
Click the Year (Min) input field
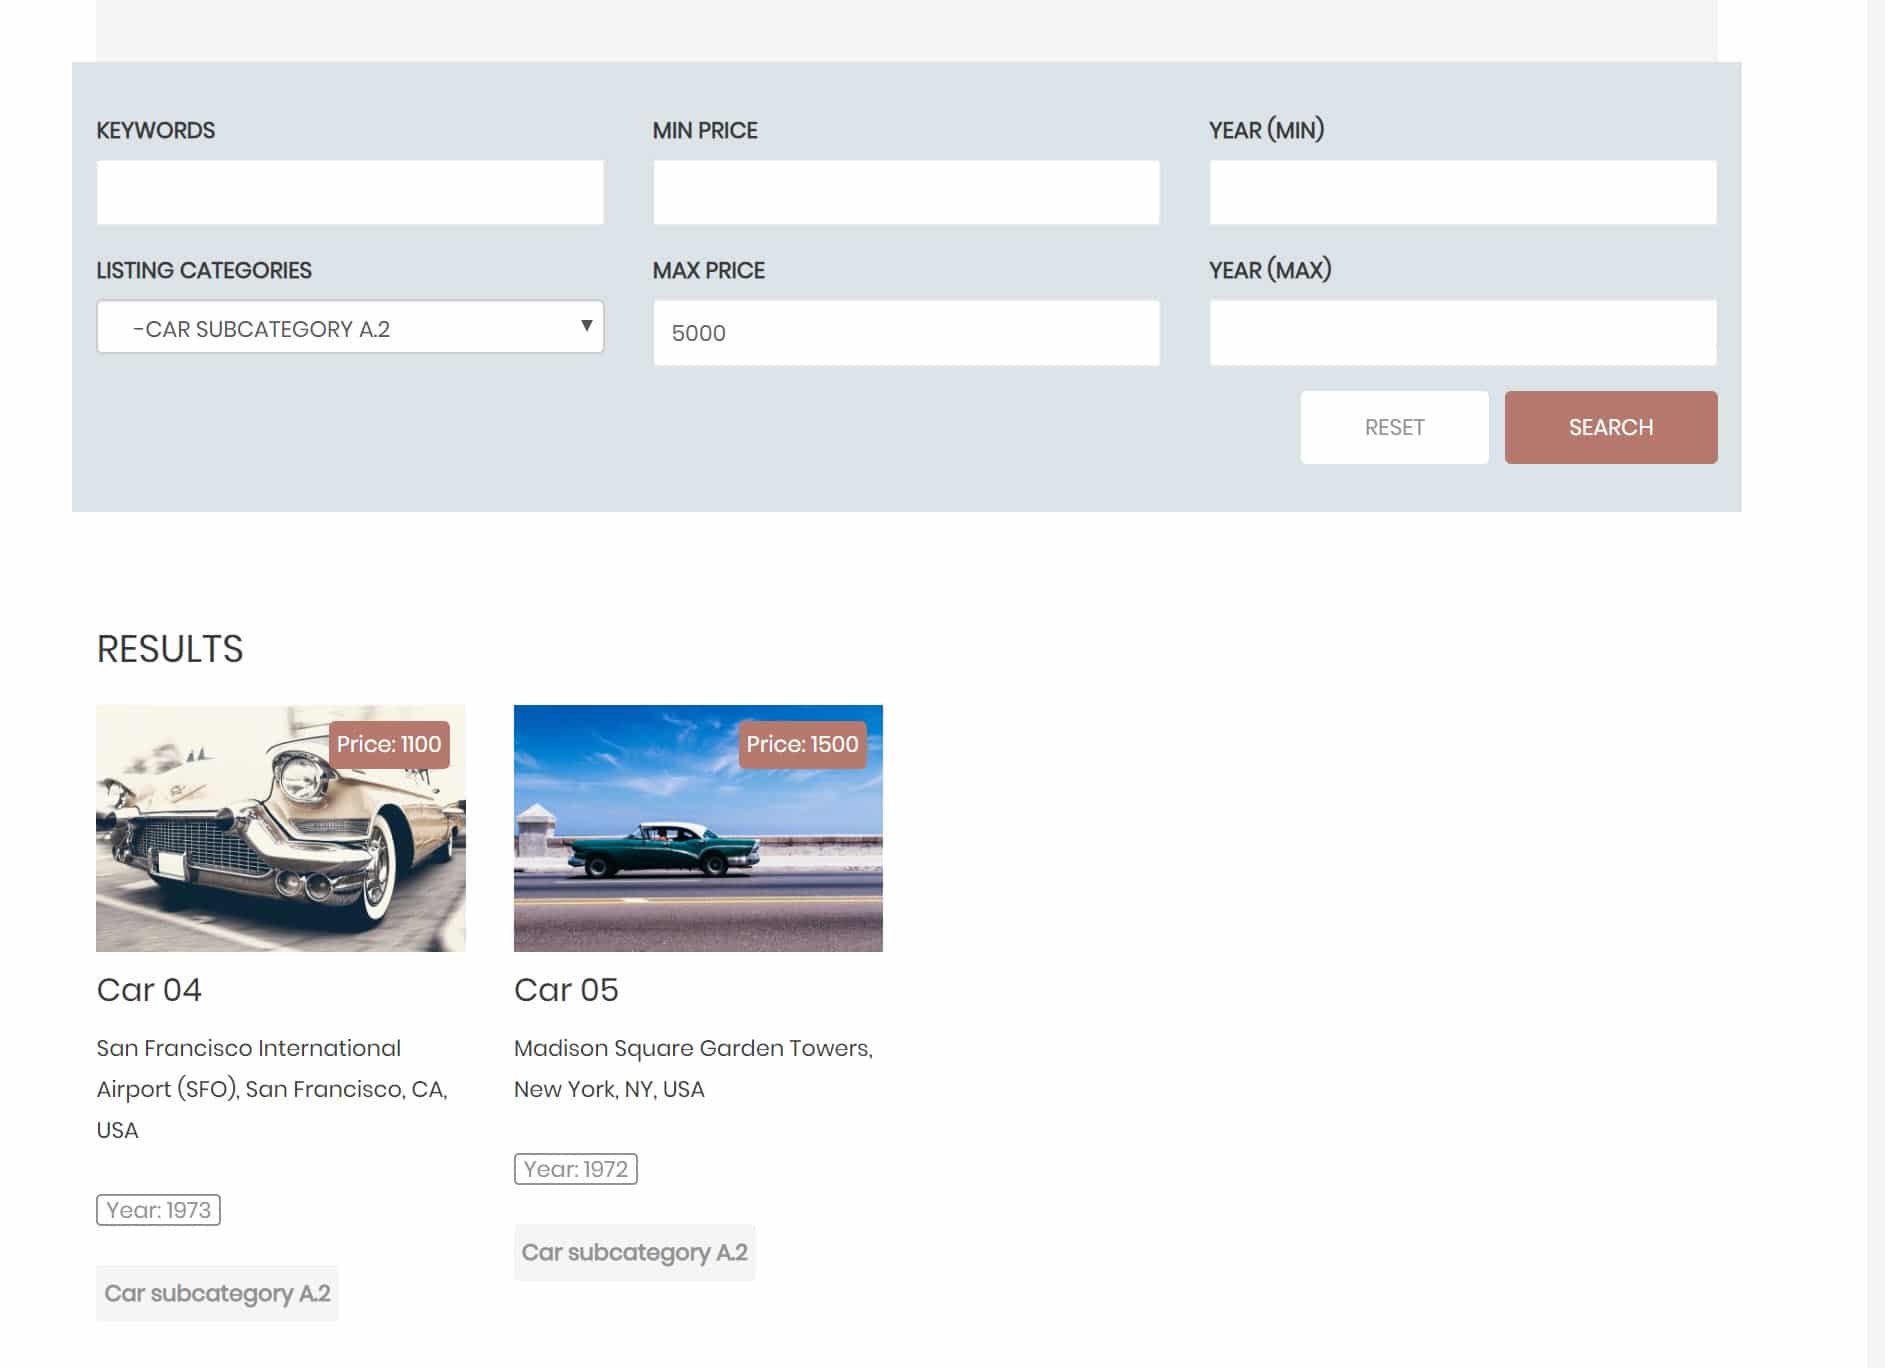(x=1463, y=191)
